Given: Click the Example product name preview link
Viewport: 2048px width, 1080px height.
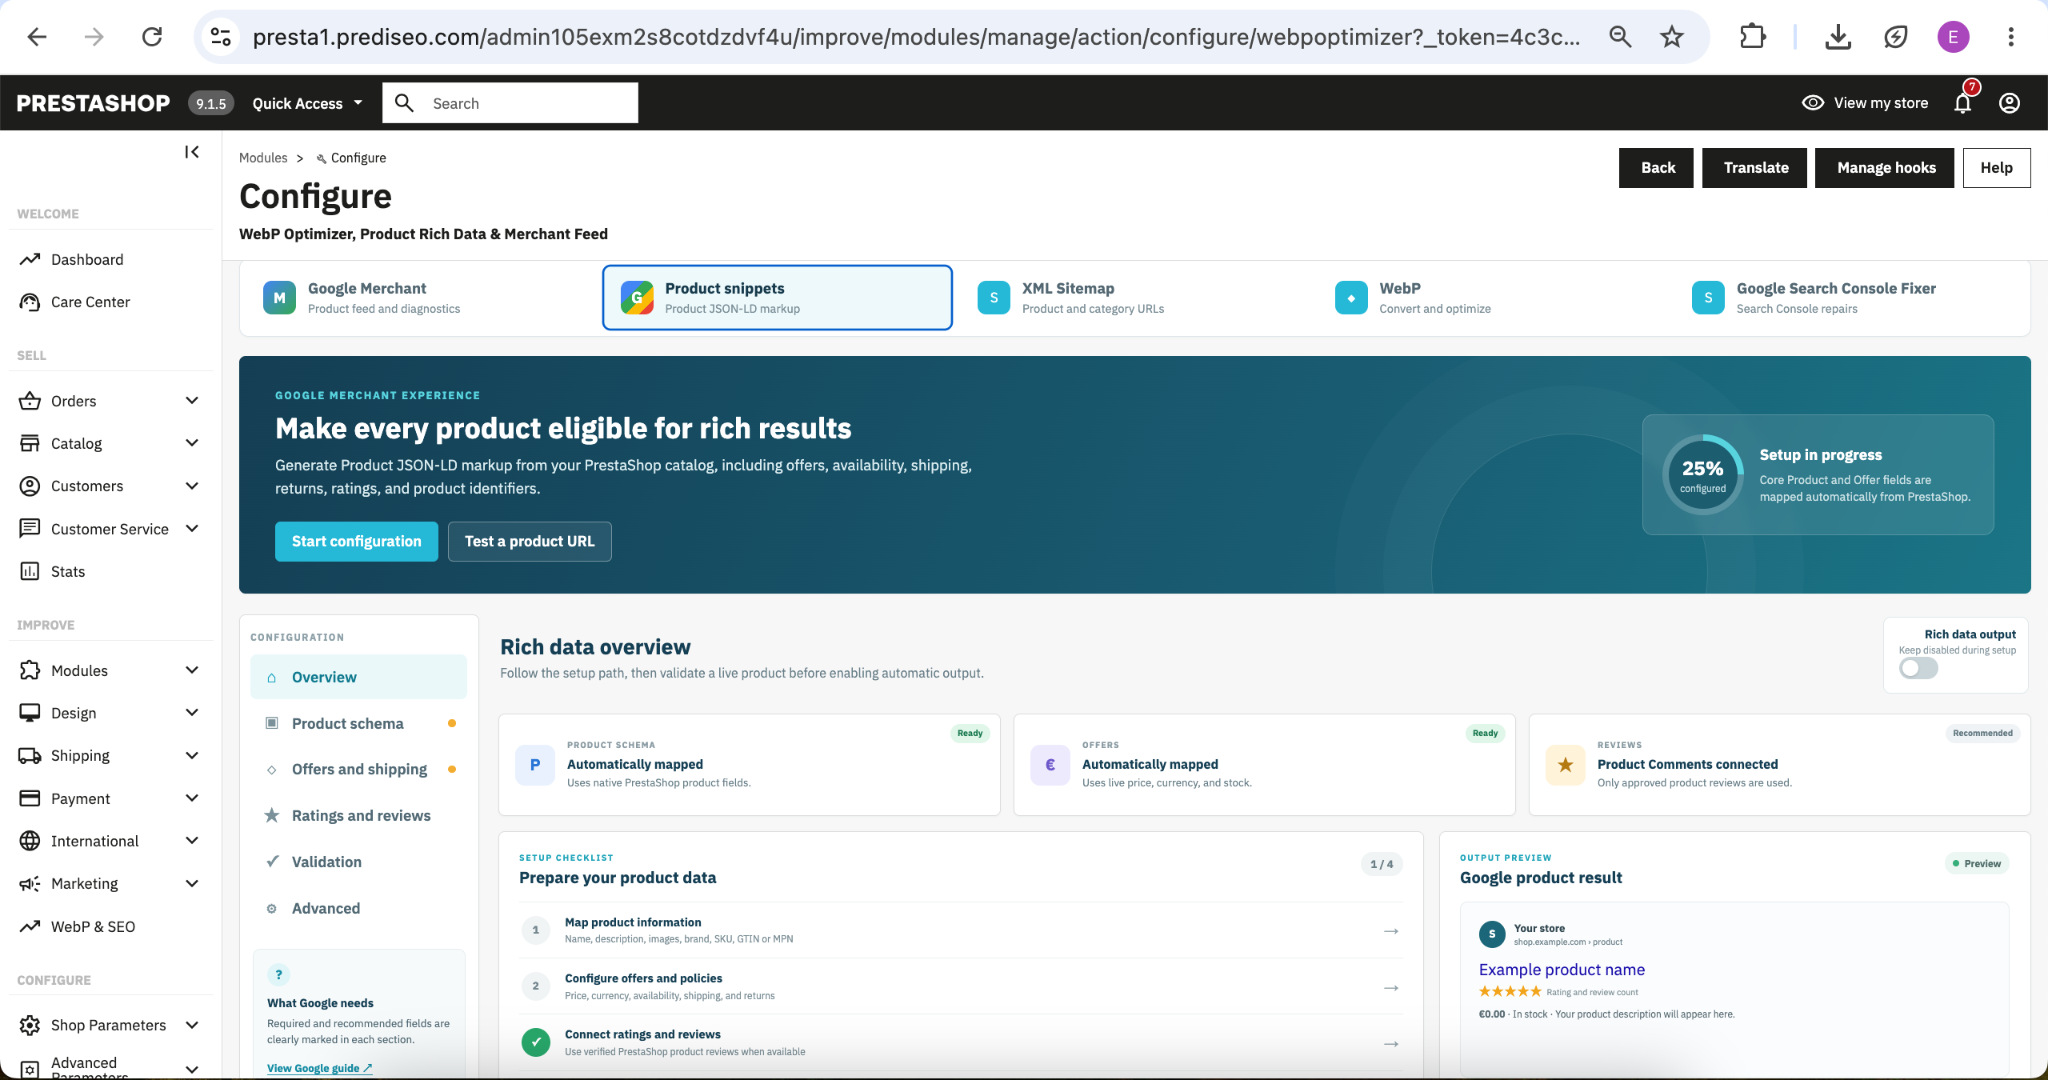Looking at the screenshot, I should click(x=1561, y=969).
